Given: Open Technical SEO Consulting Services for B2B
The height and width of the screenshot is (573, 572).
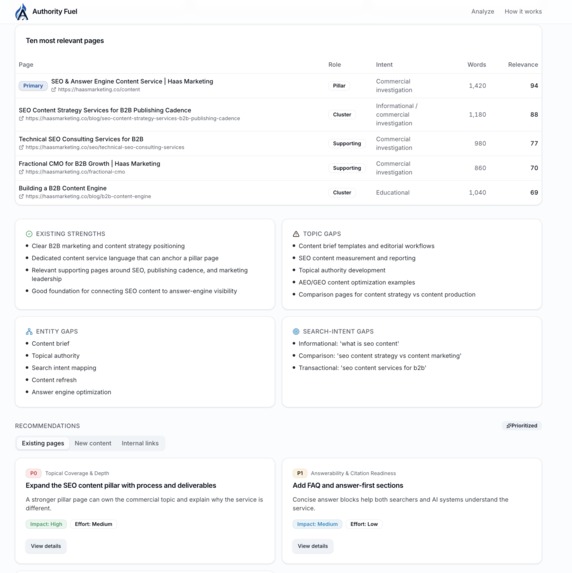Looking at the screenshot, I should (81, 139).
